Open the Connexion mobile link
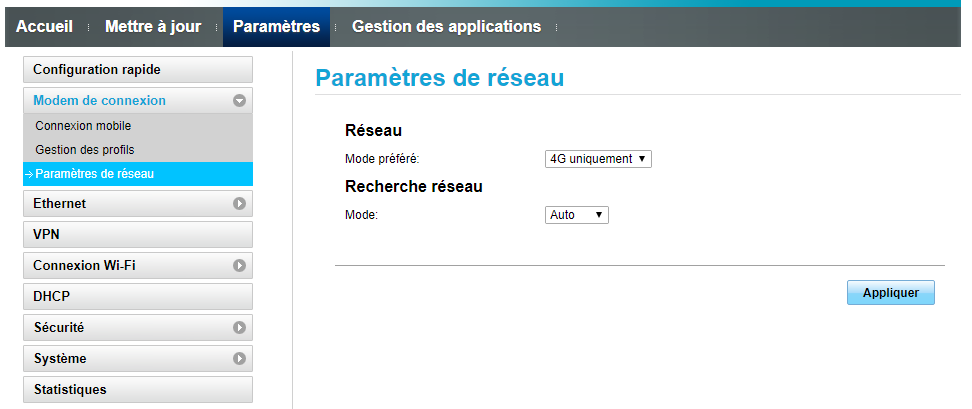This screenshot has height=409, width=972. (83, 126)
